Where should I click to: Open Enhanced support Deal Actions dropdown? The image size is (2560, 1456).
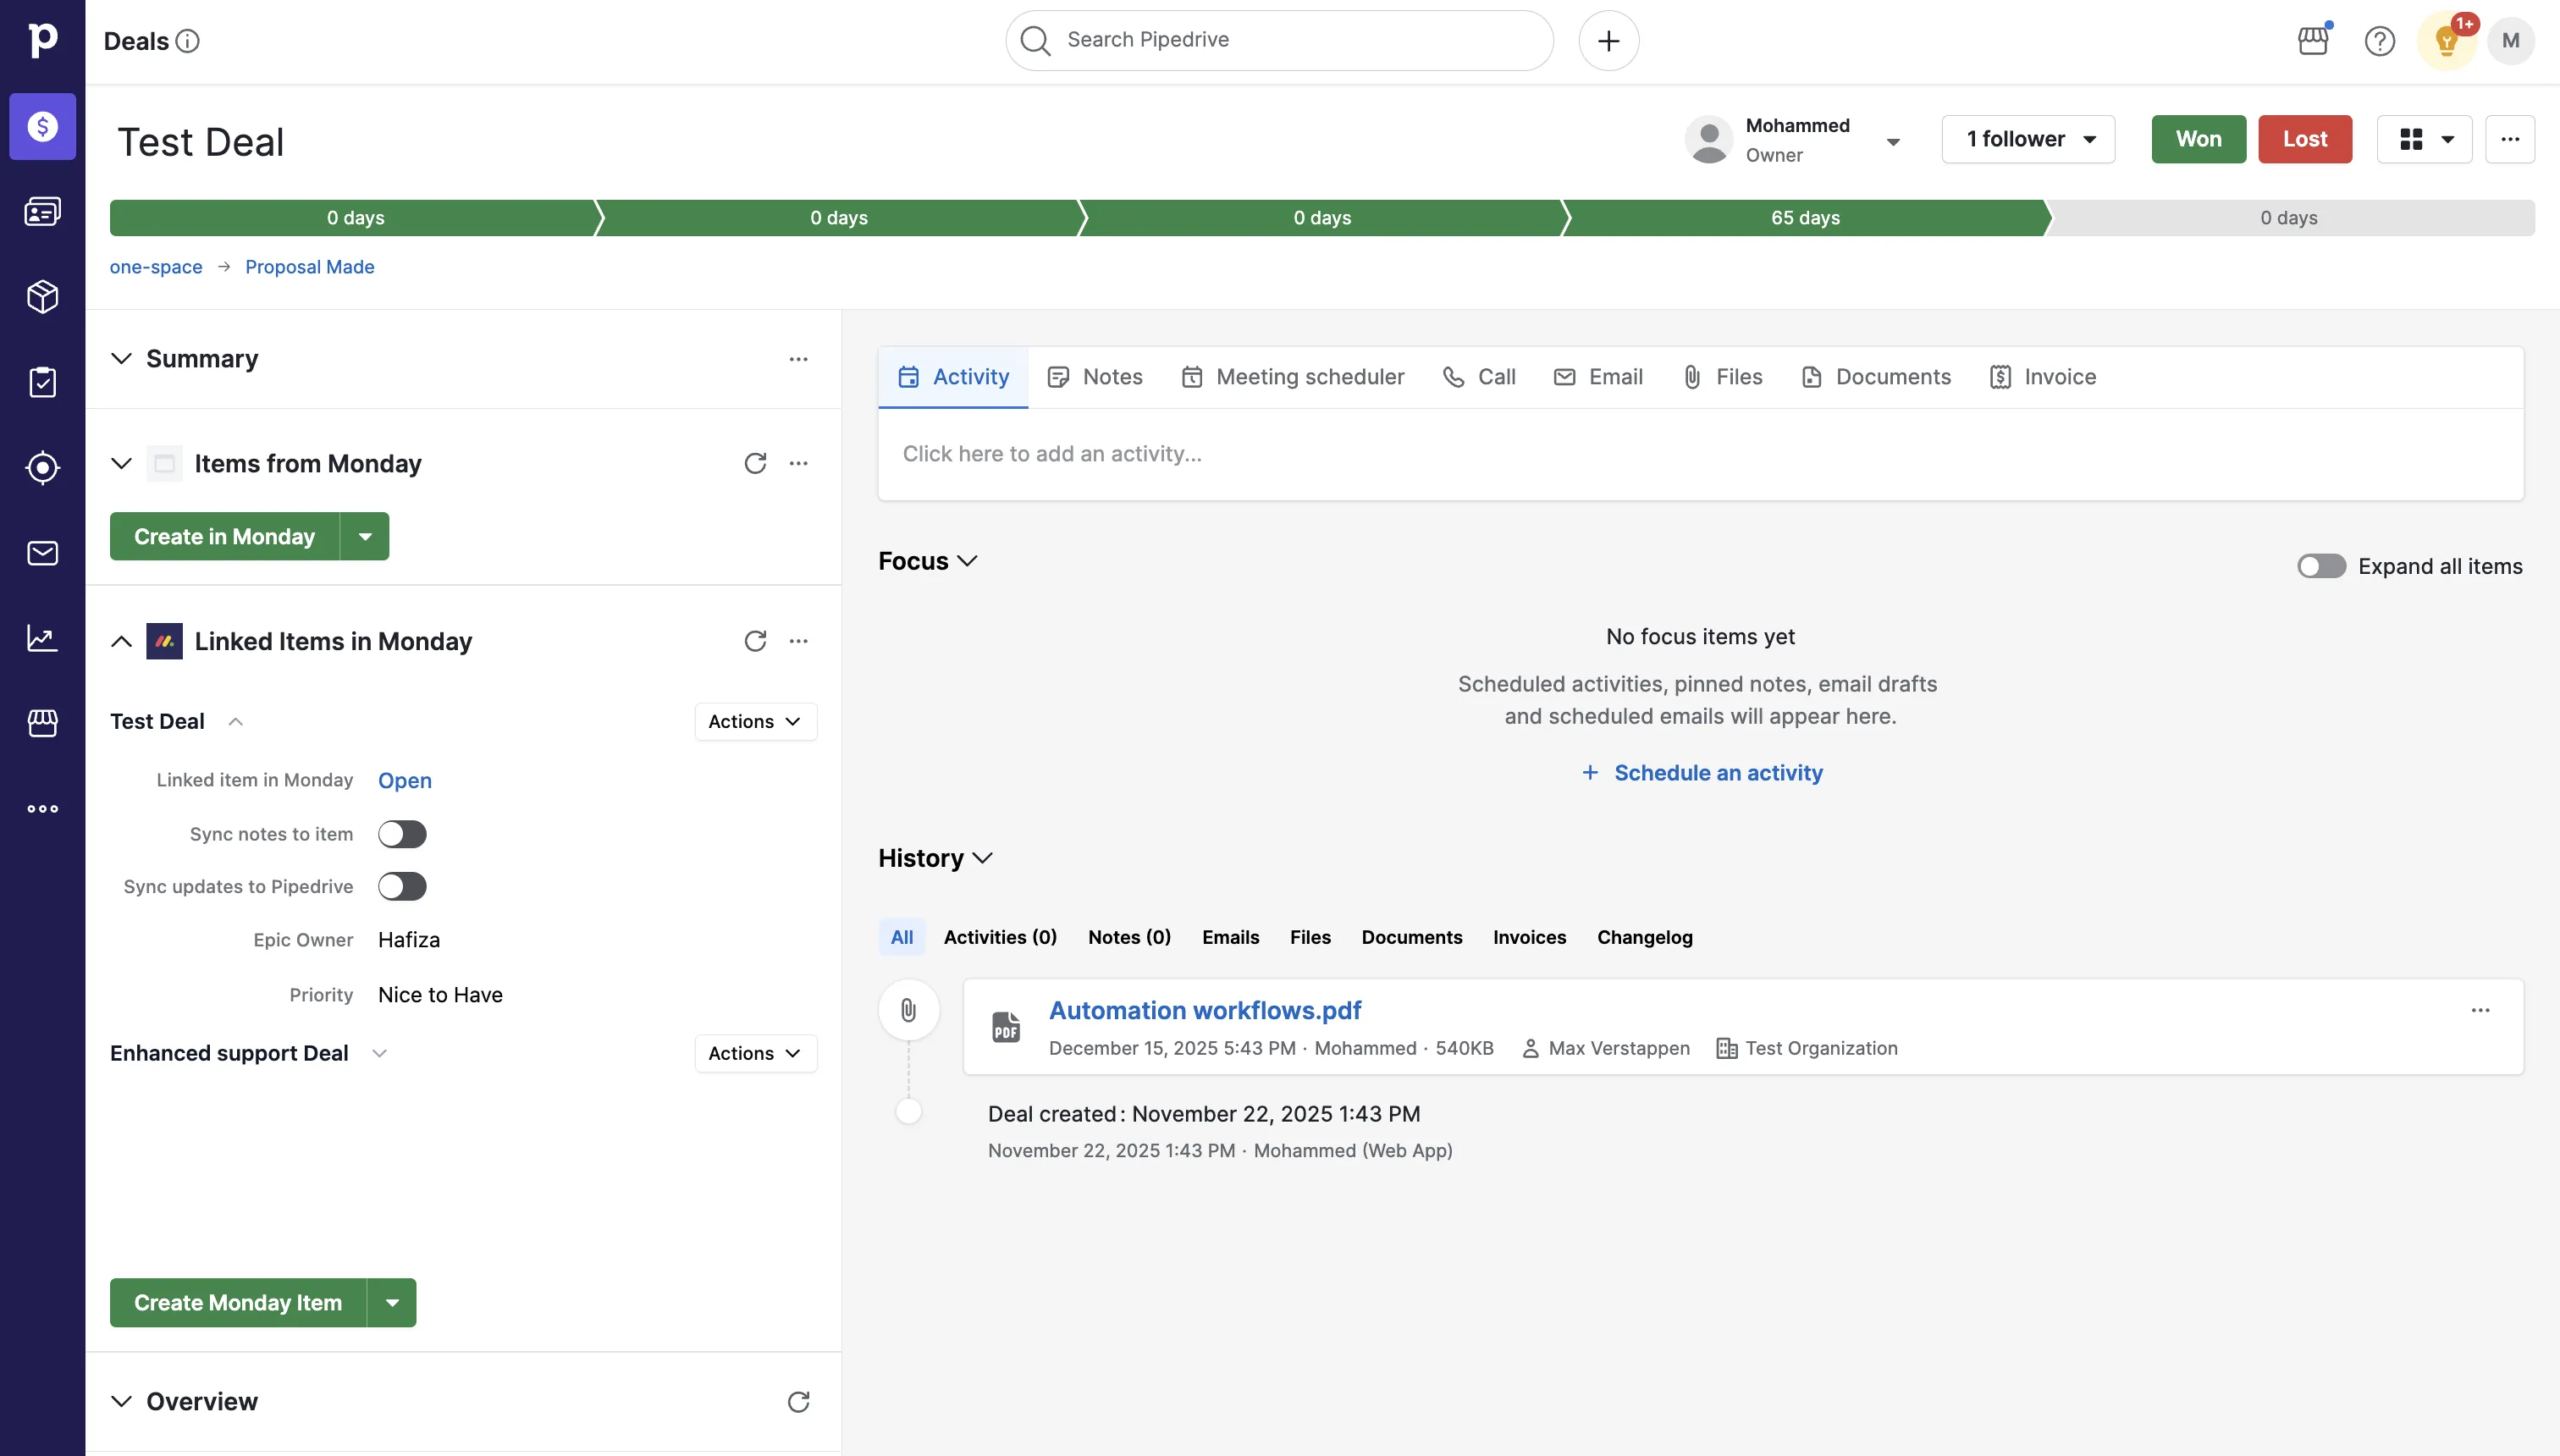click(x=755, y=1053)
